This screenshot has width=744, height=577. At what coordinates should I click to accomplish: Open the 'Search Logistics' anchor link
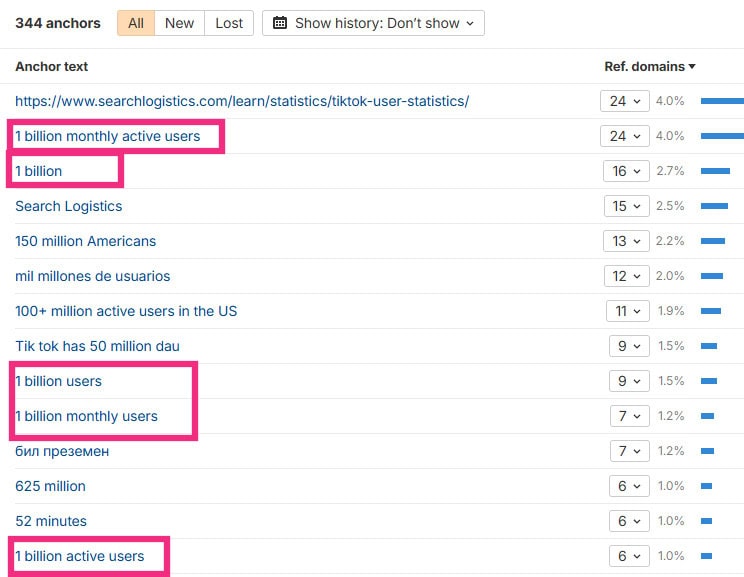69,206
